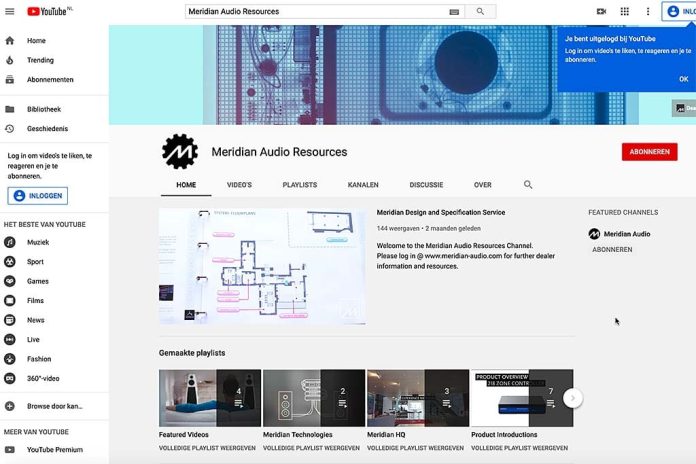View full Featured Videos playlist link
Image resolution: width=696 pixels, height=464 pixels.
207,448
